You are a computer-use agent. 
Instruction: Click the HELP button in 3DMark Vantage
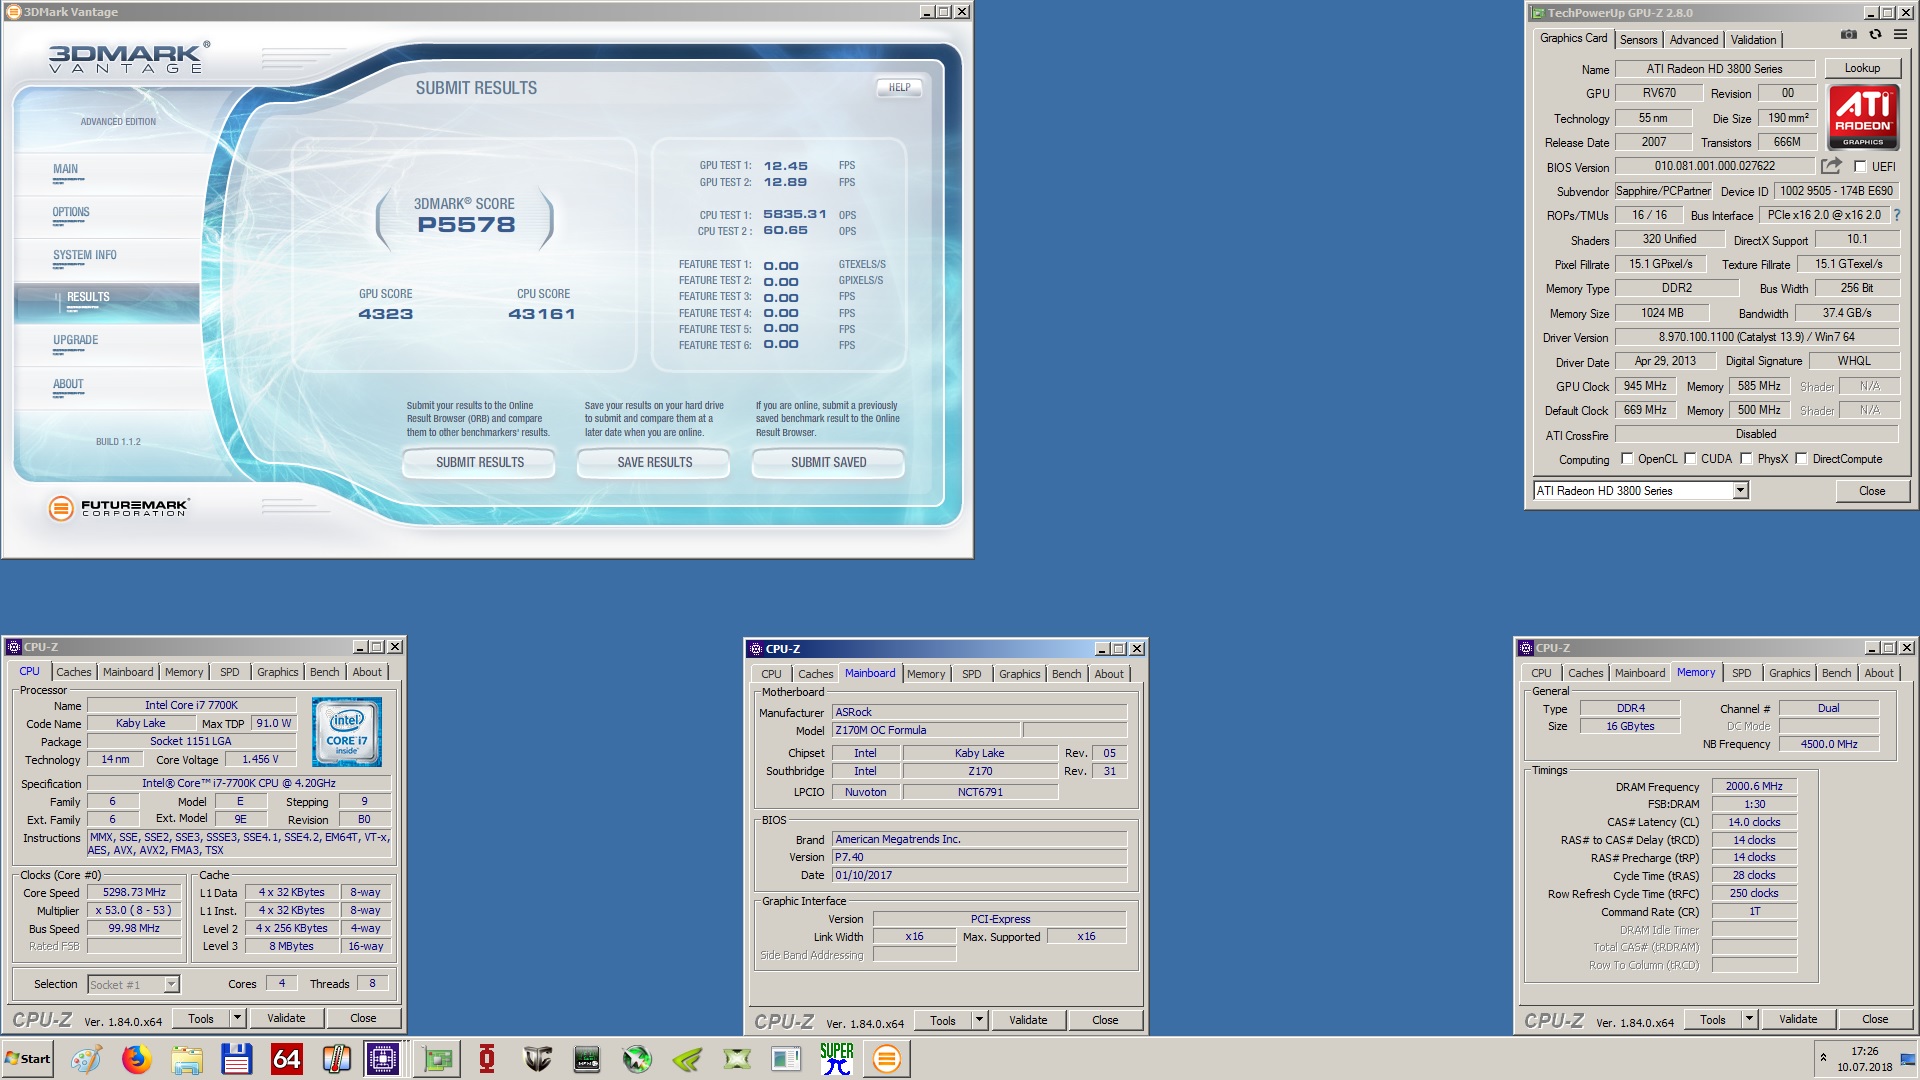pos(899,87)
